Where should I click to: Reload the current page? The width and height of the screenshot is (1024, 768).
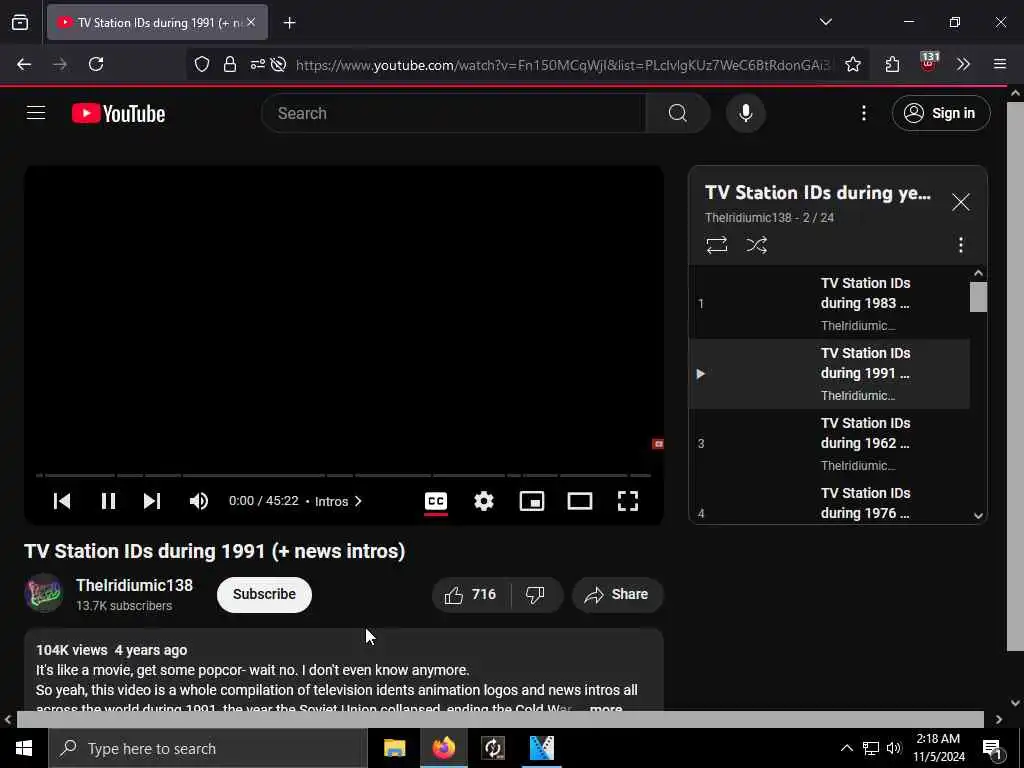[96, 64]
